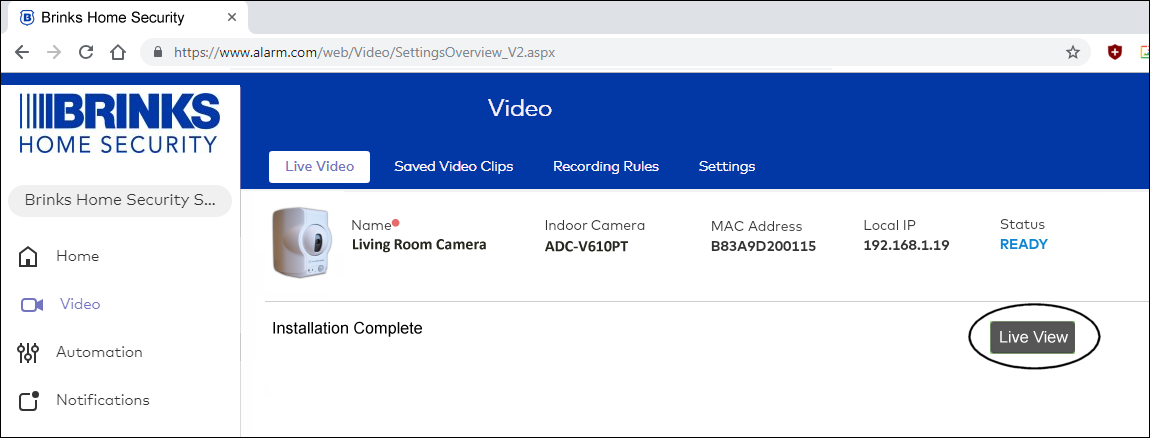Image resolution: width=1150 pixels, height=438 pixels.
Task: Open the Recording Rules tab
Action: point(606,167)
